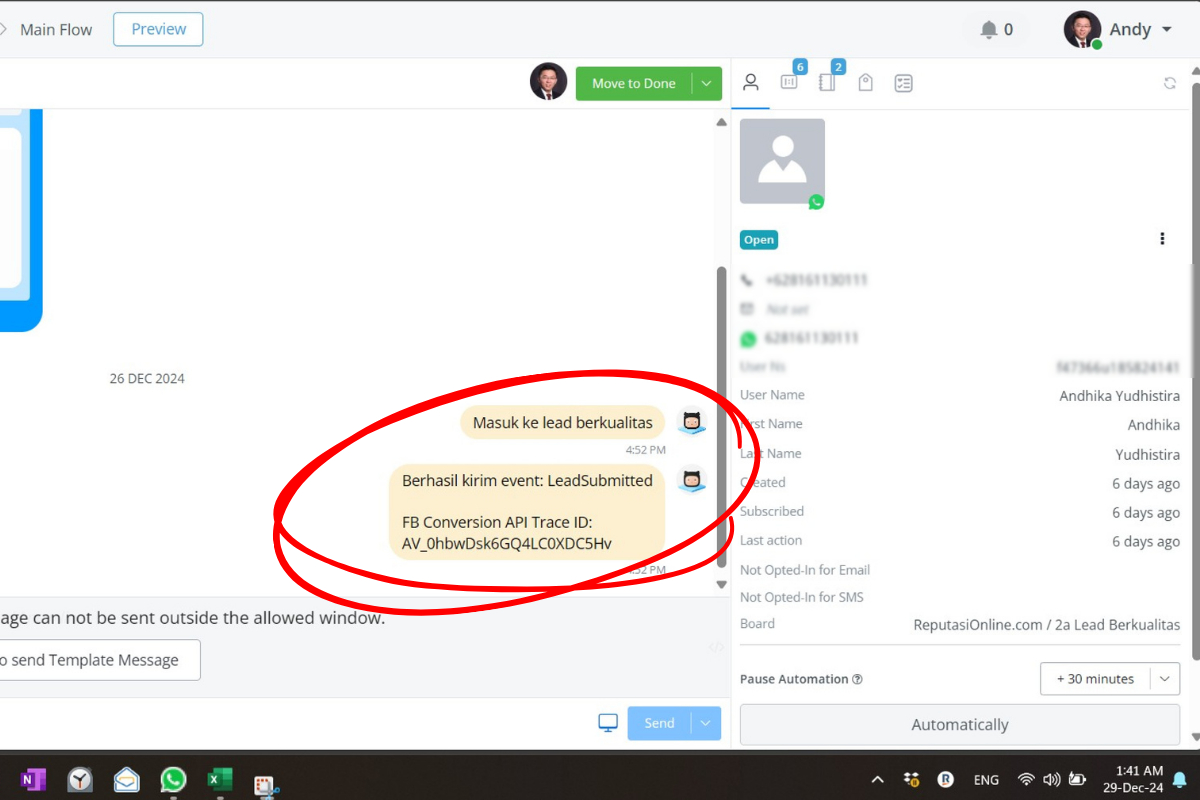Click the send Template Message button

coord(95,660)
